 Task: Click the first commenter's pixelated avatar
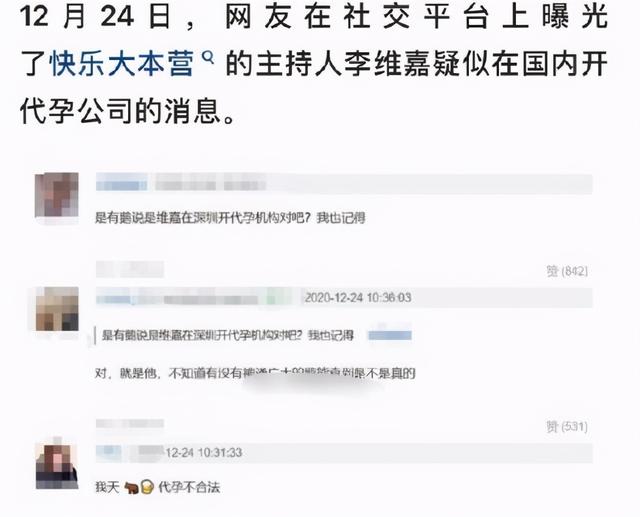[x=57, y=195]
